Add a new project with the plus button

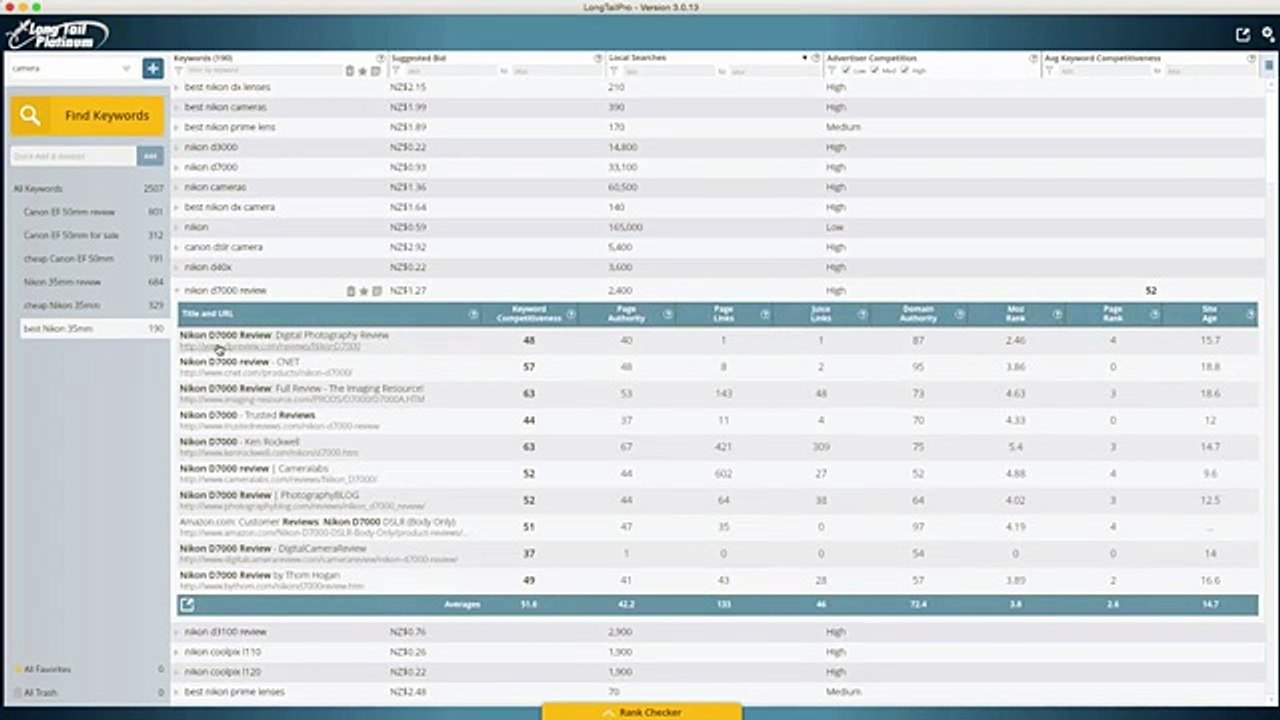pyautogui.click(x=153, y=68)
